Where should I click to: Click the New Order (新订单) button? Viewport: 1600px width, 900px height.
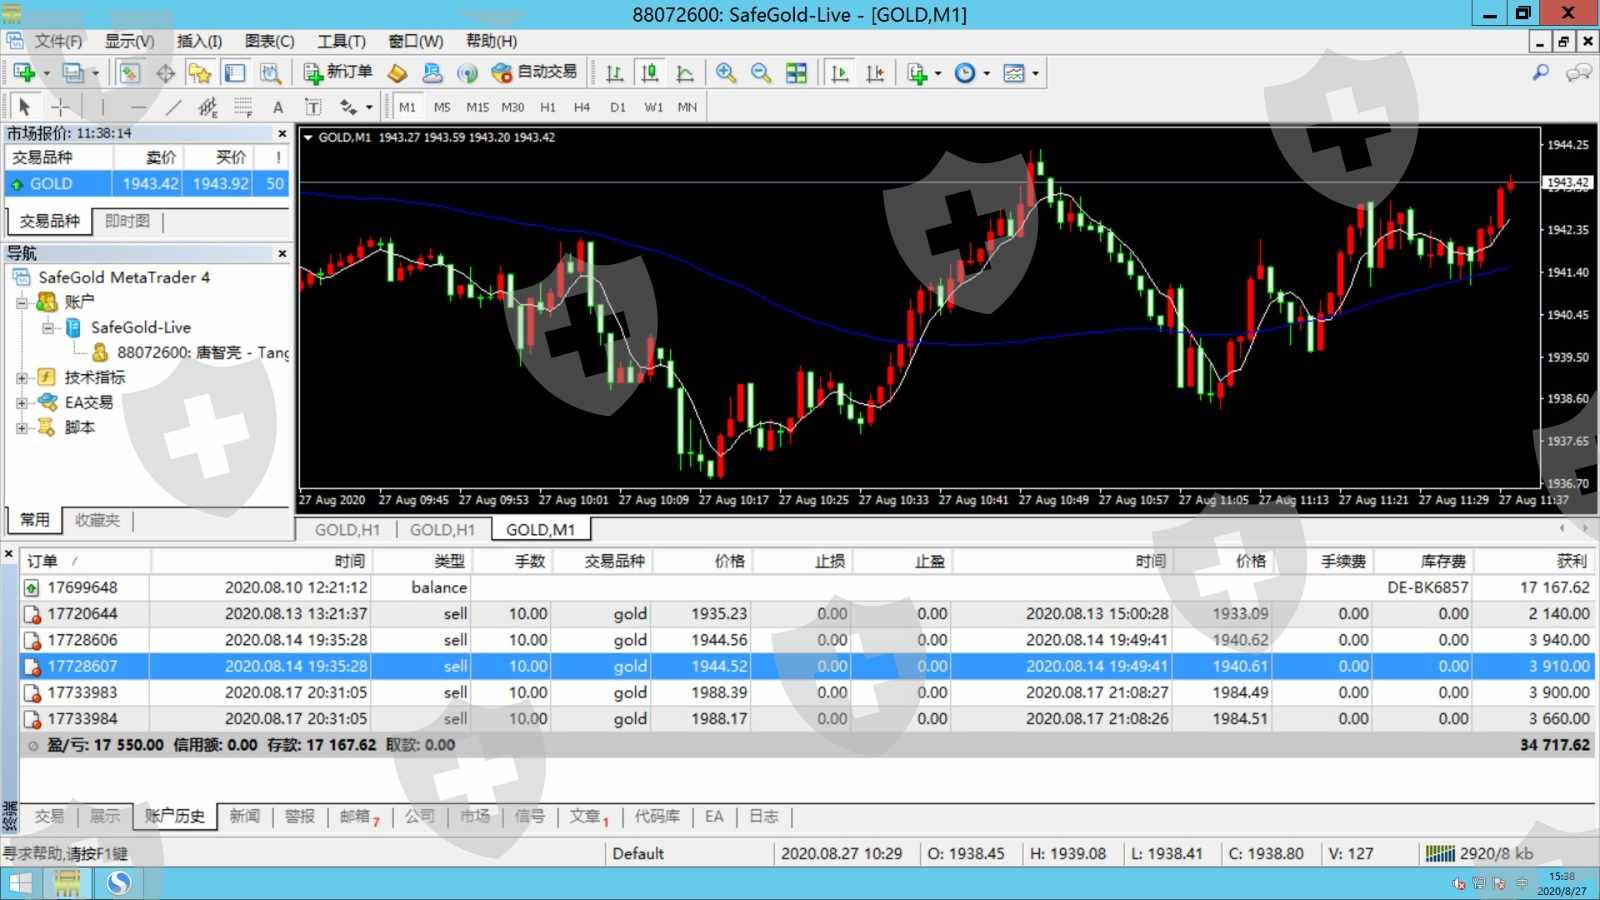337,72
